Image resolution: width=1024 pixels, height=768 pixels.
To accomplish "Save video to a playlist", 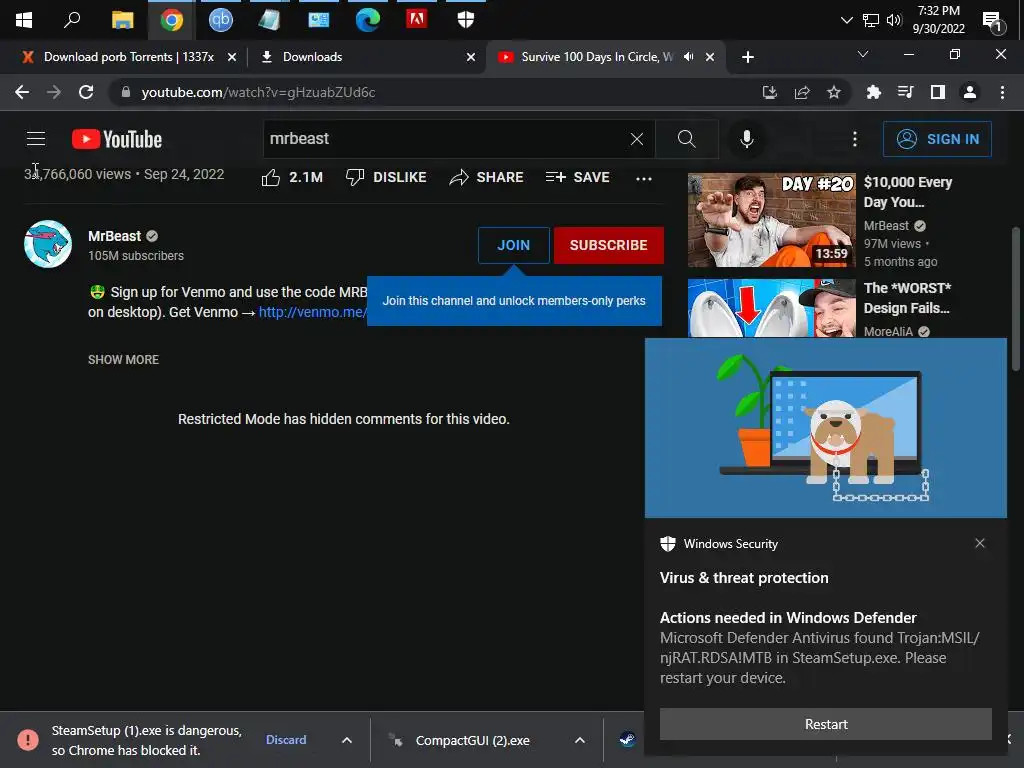I will point(577,177).
